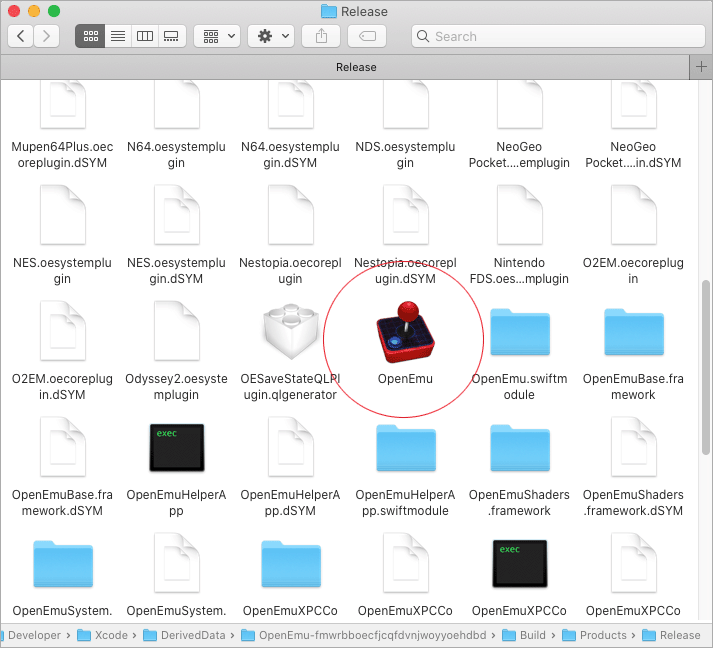Viewport: 713px width, 648px height.
Task: Select OpenEmuBase.framework.dSYM file
Action: click(x=63, y=447)
